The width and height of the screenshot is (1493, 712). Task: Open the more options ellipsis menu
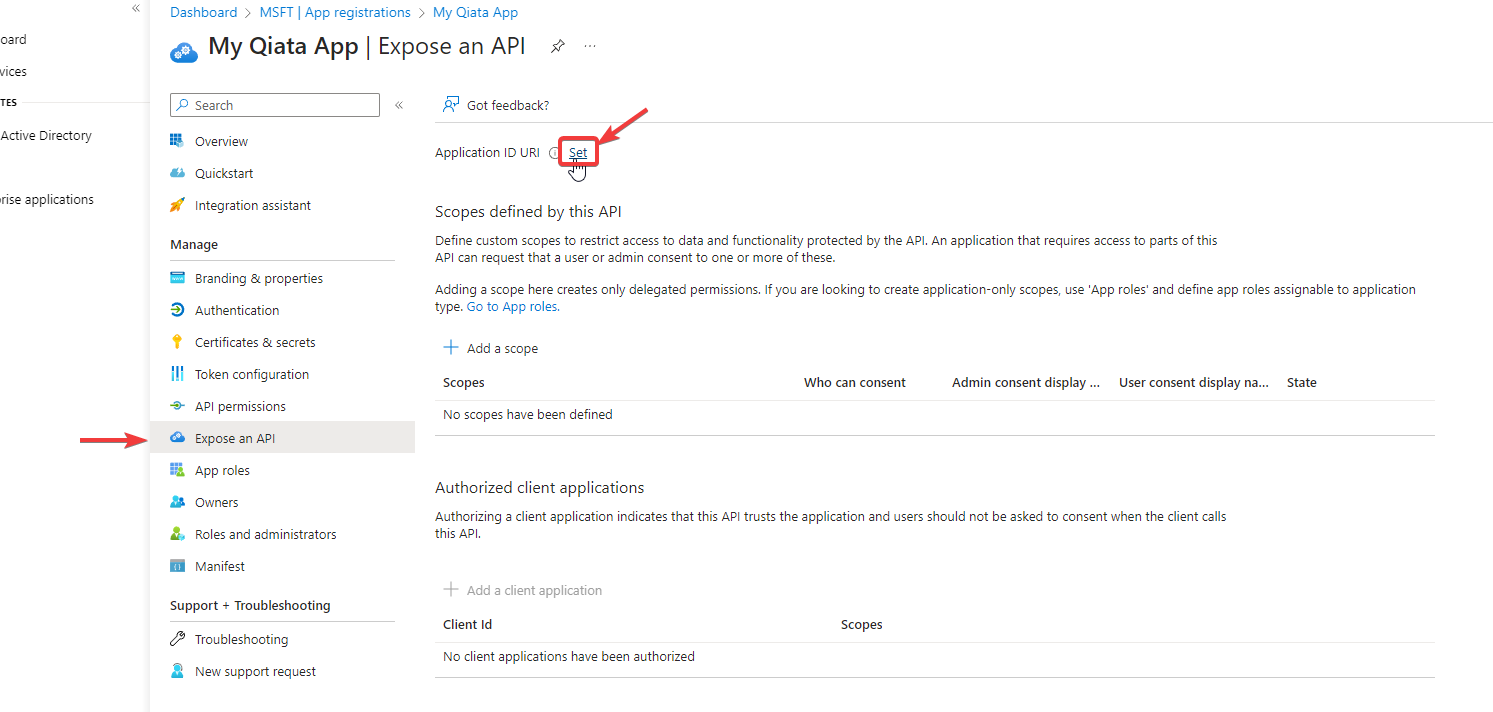589,45
